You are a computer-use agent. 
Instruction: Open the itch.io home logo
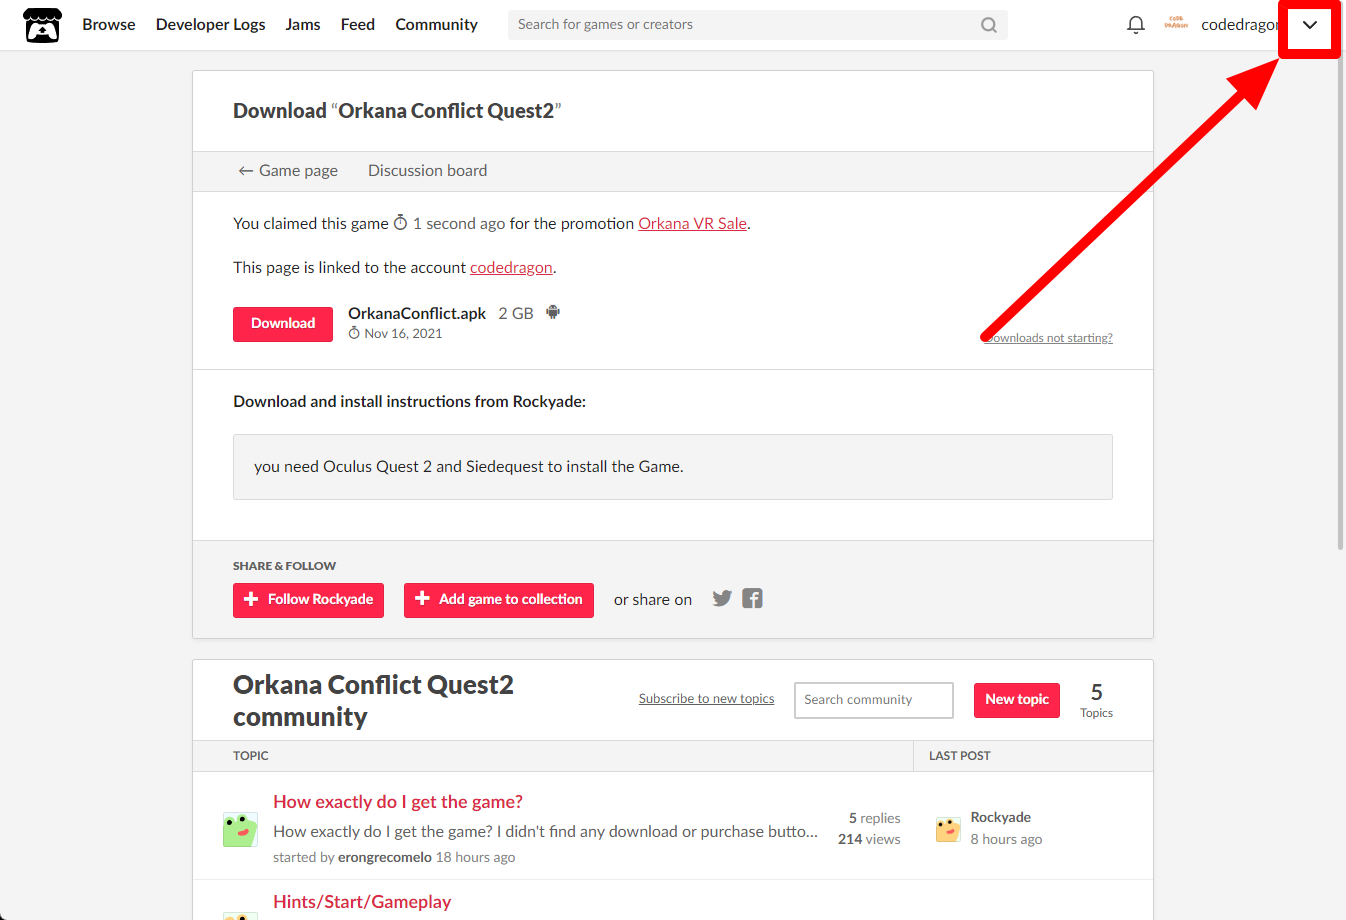coord(42,25)
